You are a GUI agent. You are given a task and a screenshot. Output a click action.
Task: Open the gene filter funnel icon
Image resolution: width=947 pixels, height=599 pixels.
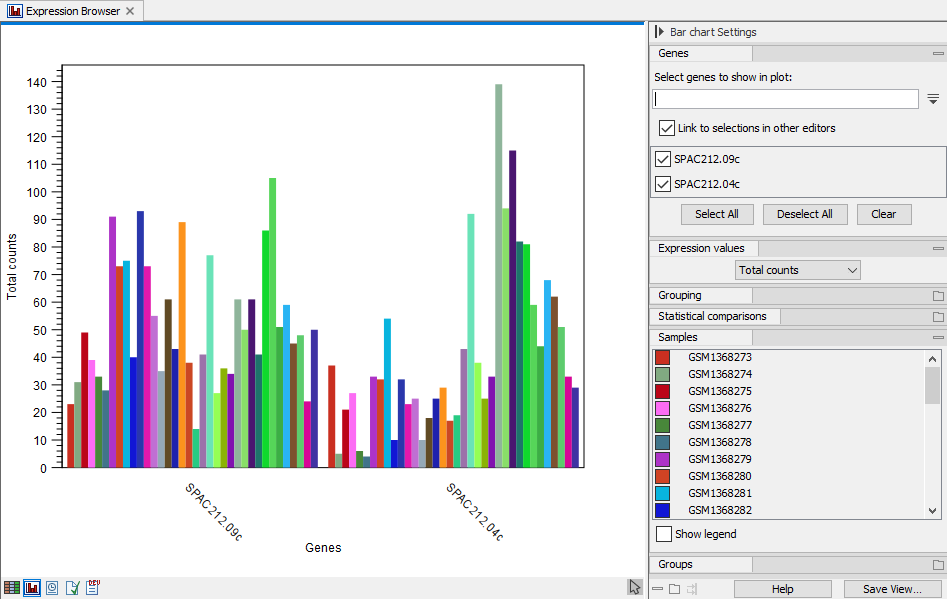pyautogui.click(x=933, y=98)
